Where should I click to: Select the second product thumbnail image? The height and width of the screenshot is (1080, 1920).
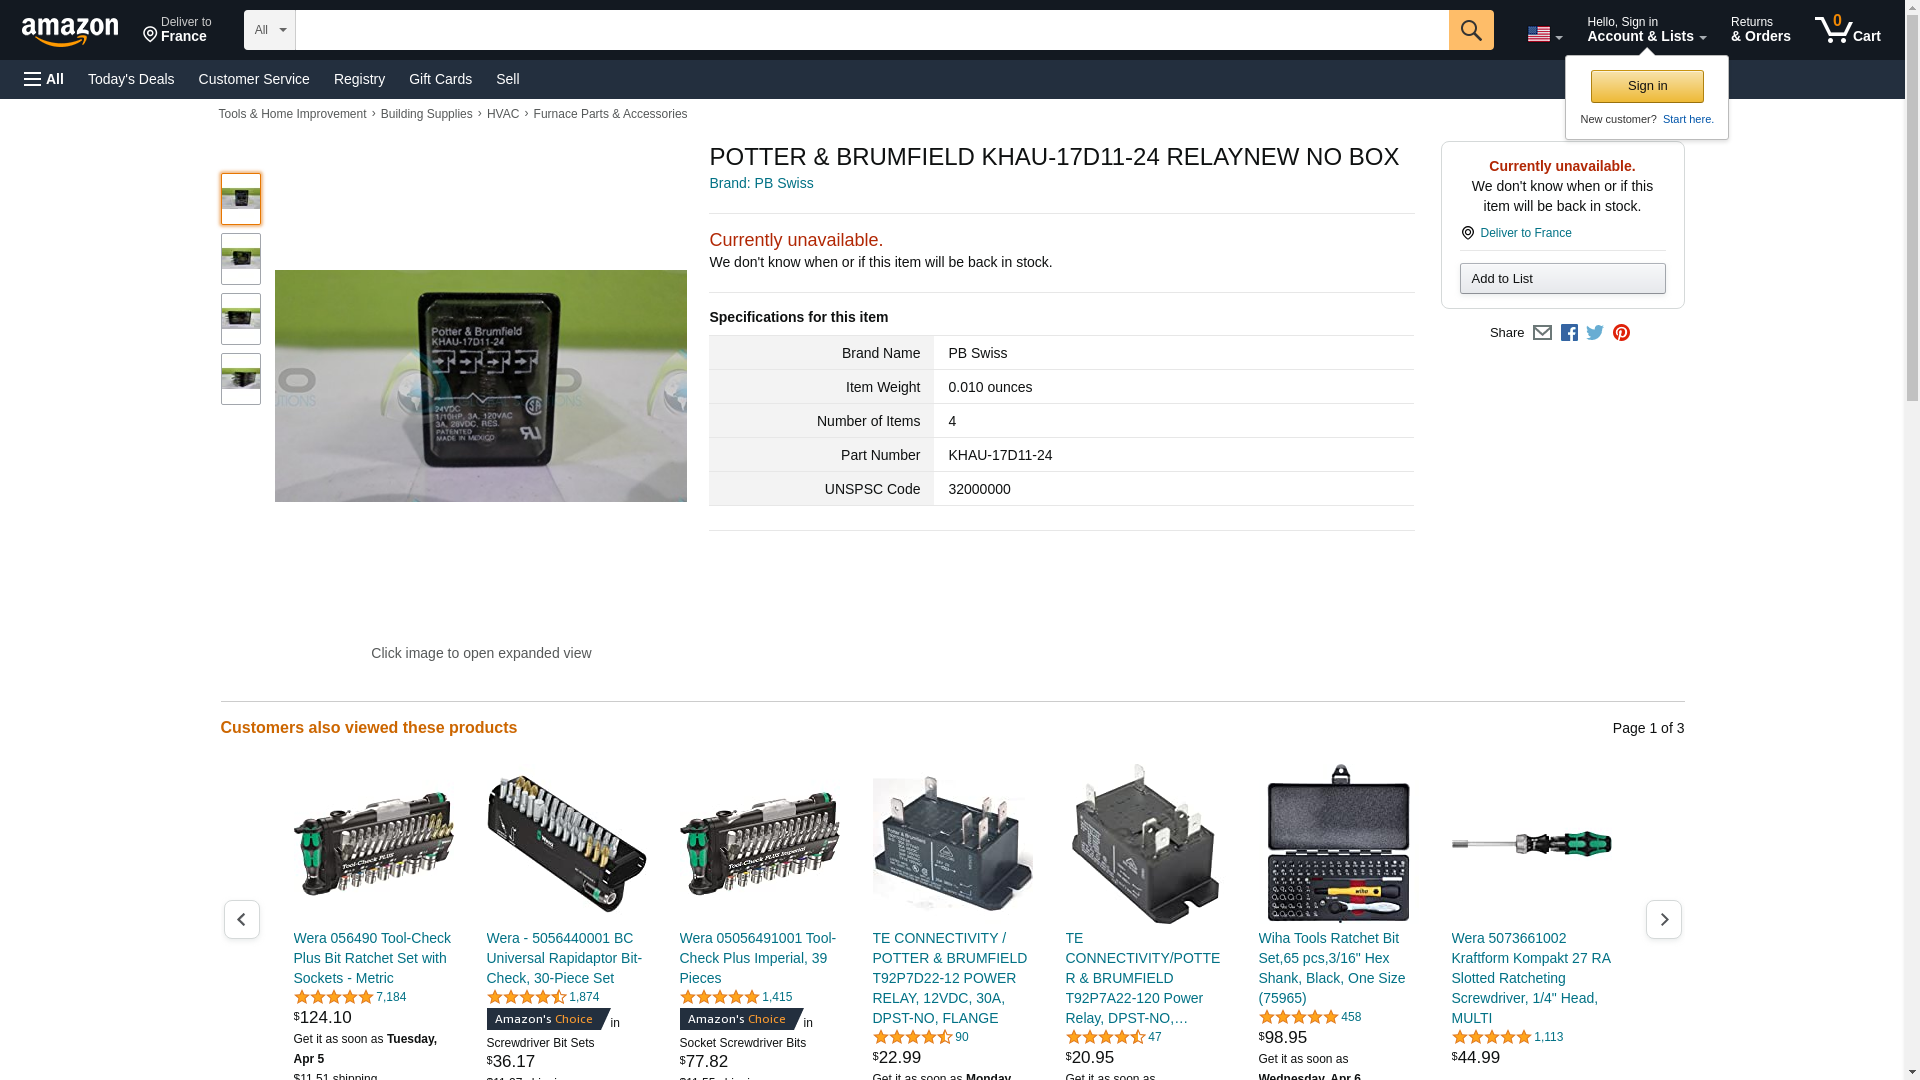241,259
